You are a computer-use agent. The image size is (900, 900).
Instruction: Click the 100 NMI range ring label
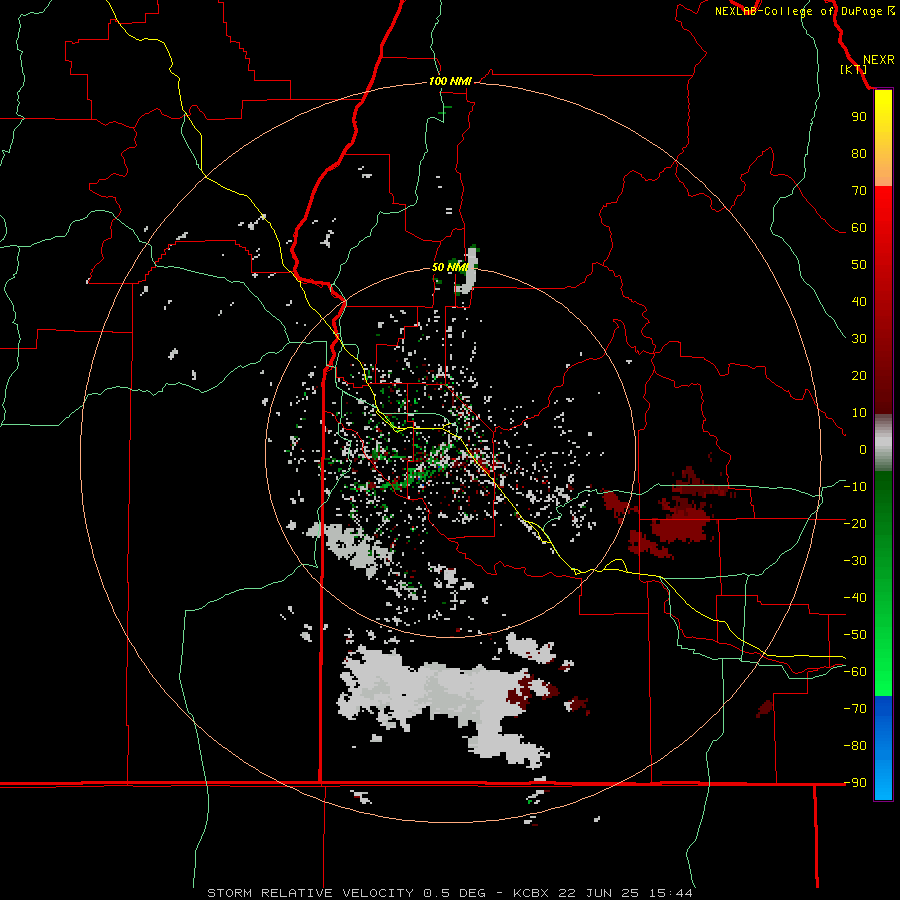pos(450,81)
